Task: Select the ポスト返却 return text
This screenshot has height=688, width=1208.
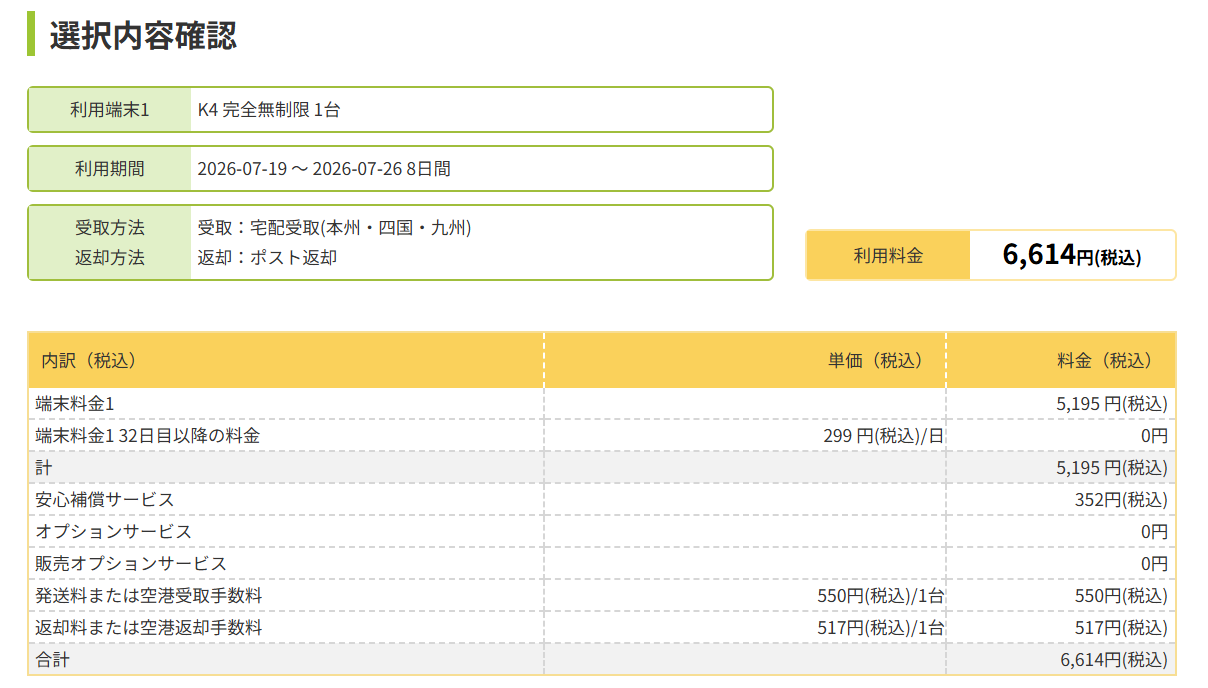Action: pos(293,258)
